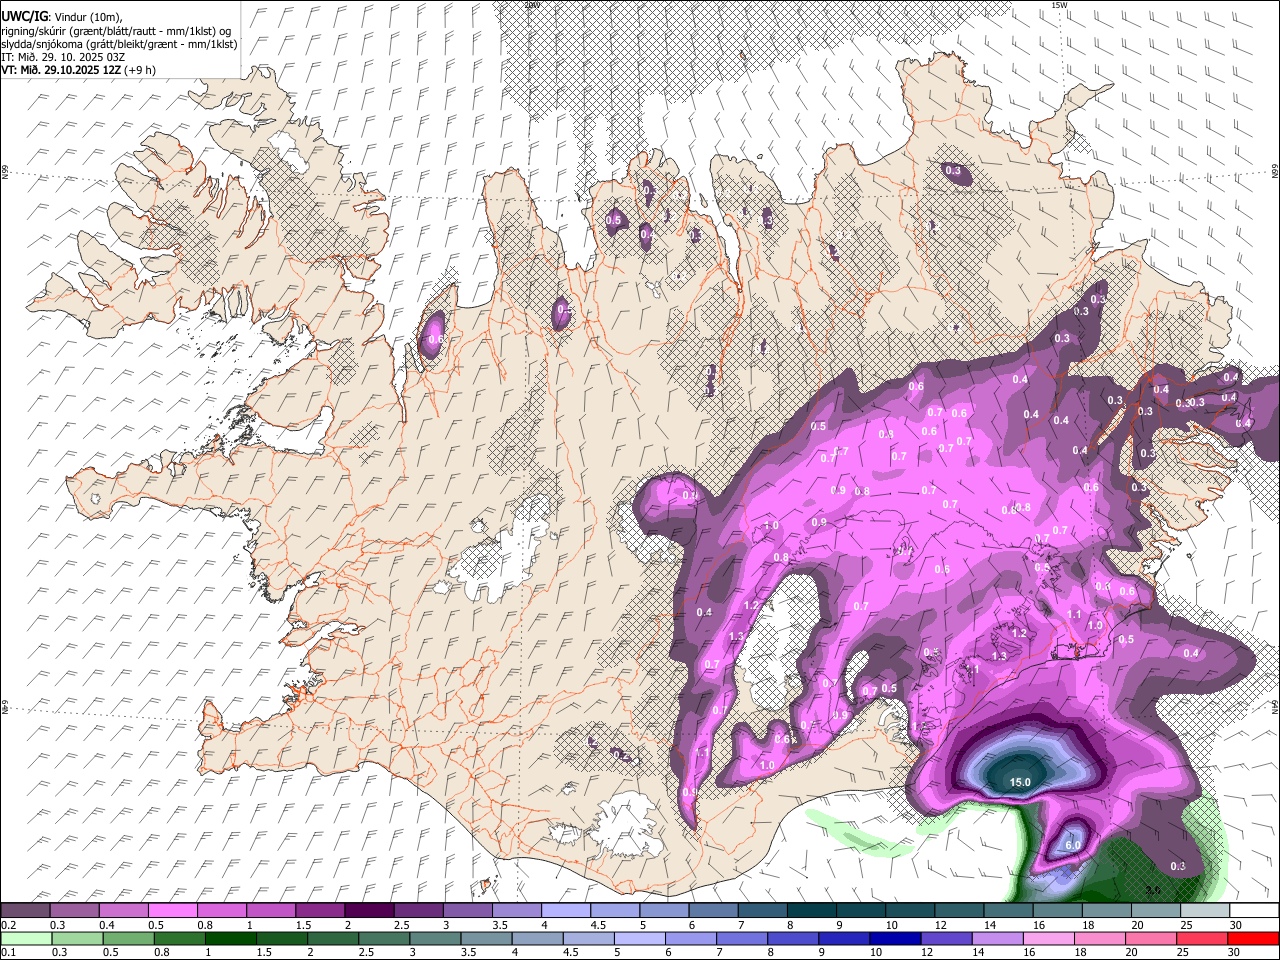
Task: Click the 'rigning/skúrir' description line
Action: tap(115, 31)
